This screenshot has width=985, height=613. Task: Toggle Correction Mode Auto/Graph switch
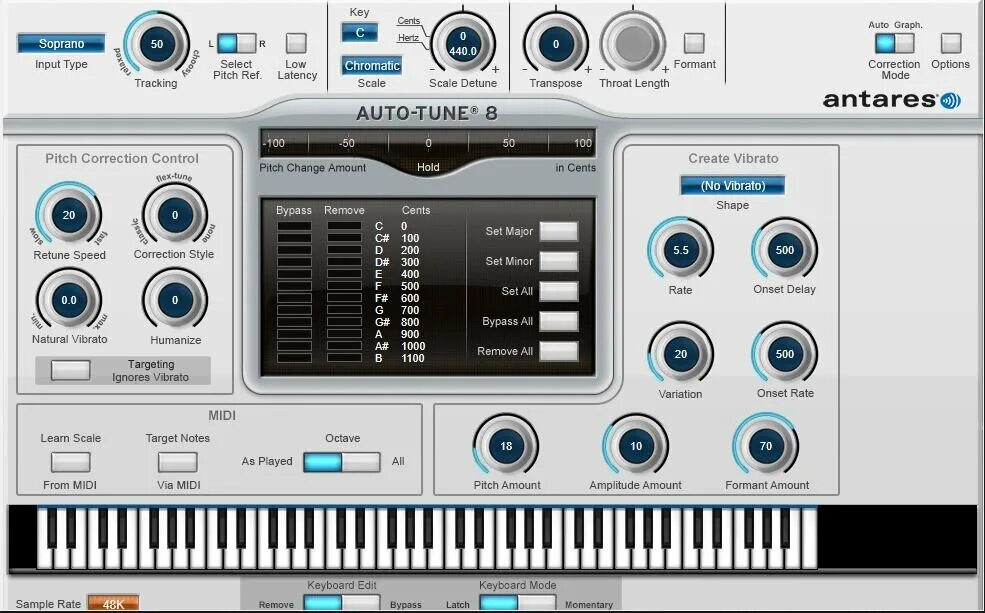point(895,43)
